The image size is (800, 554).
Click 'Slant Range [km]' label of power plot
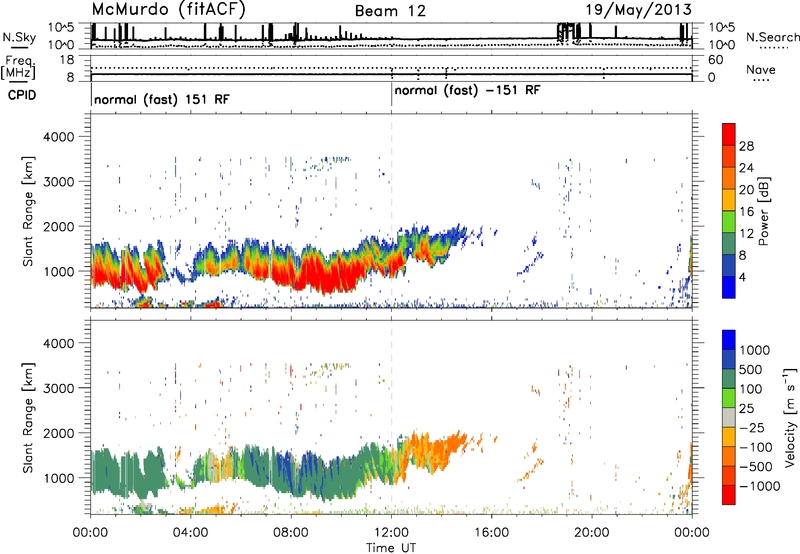(x=28, y=211)
